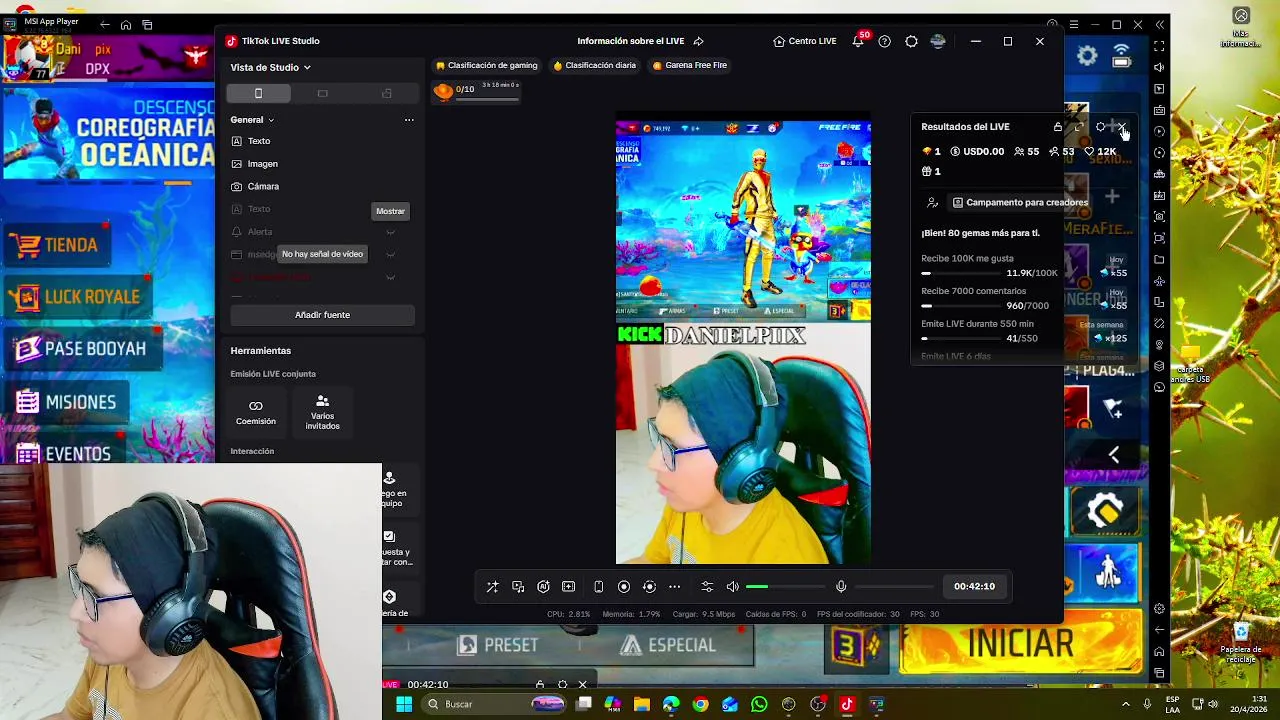Click the phone orientation icon in bottom toolbar
1280x720 pixels.
click(598, 587)
